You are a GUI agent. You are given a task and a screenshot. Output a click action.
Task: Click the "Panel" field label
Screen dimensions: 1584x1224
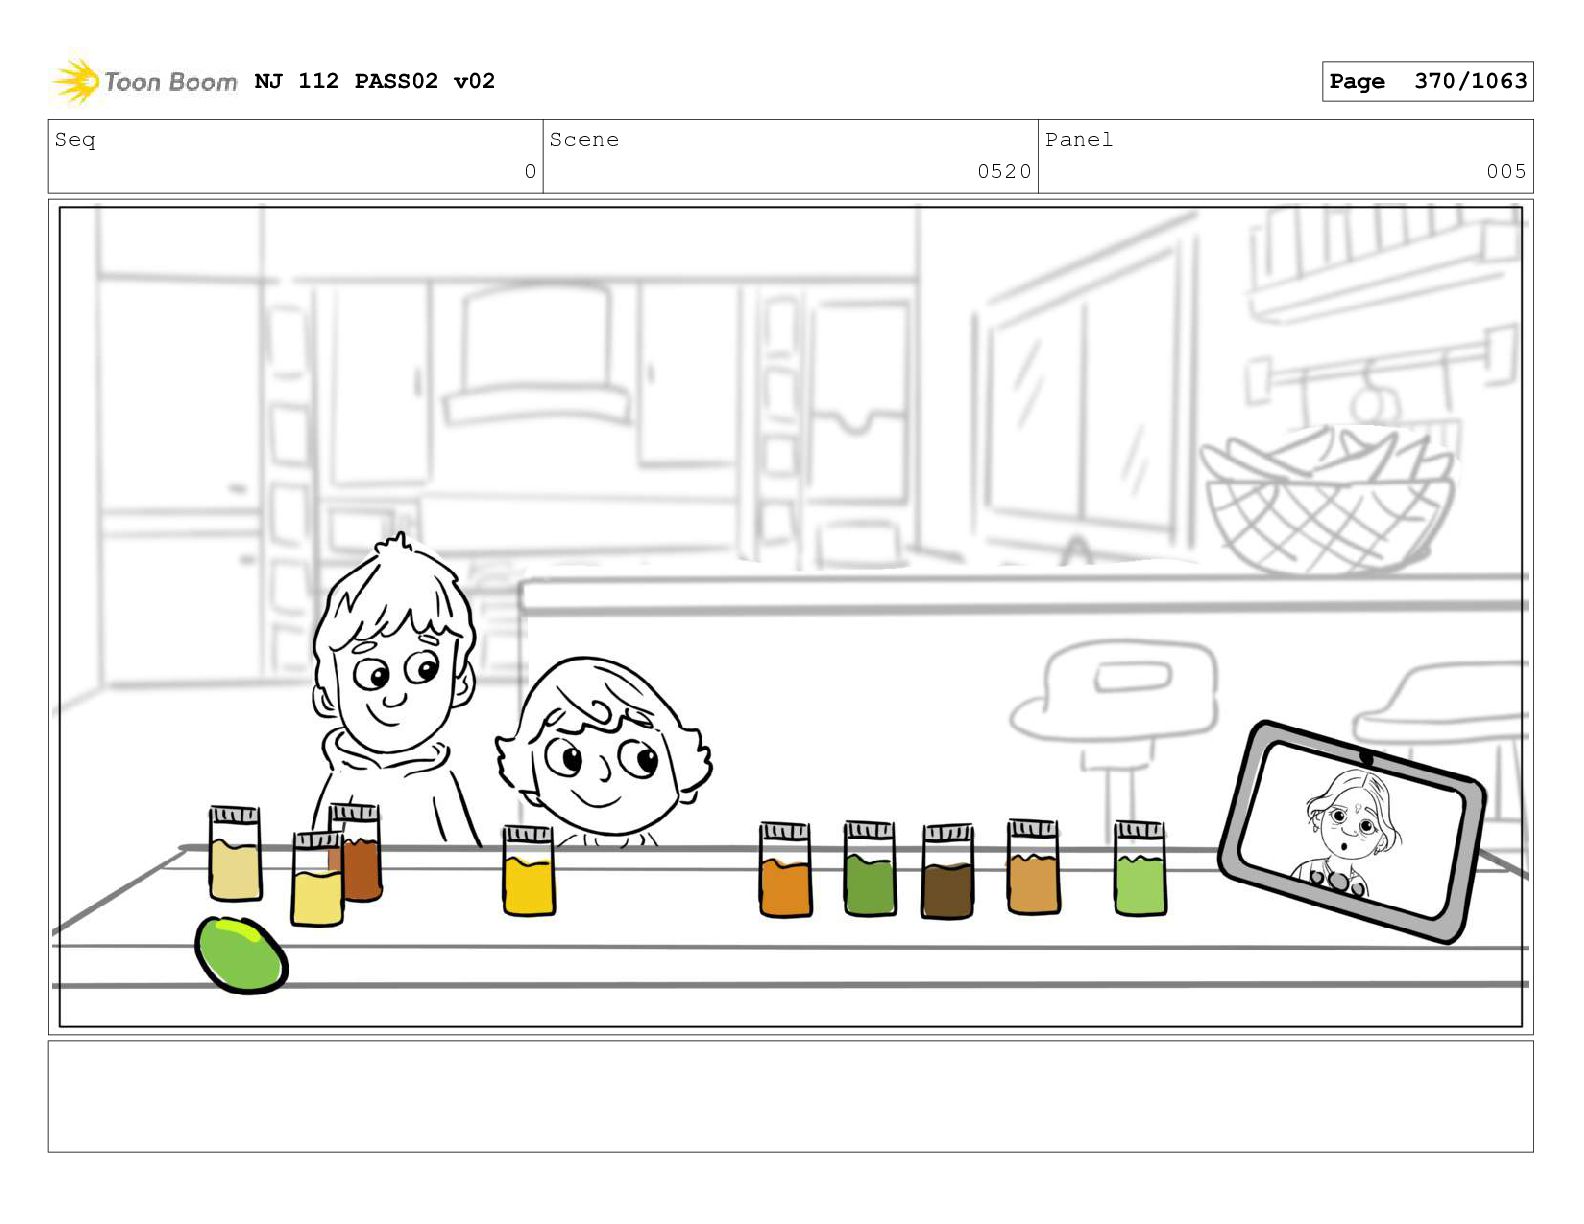pos(1079,140)
